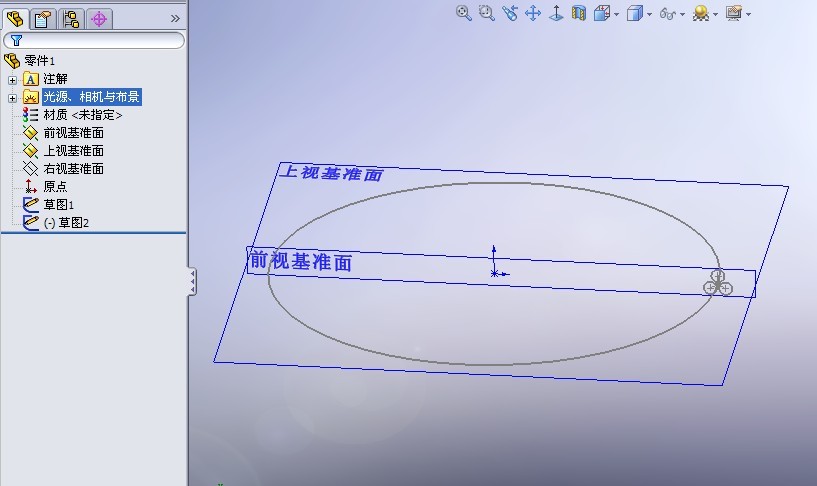Click the Previous View icon
817x486 pixels.
tap(510, 13)
